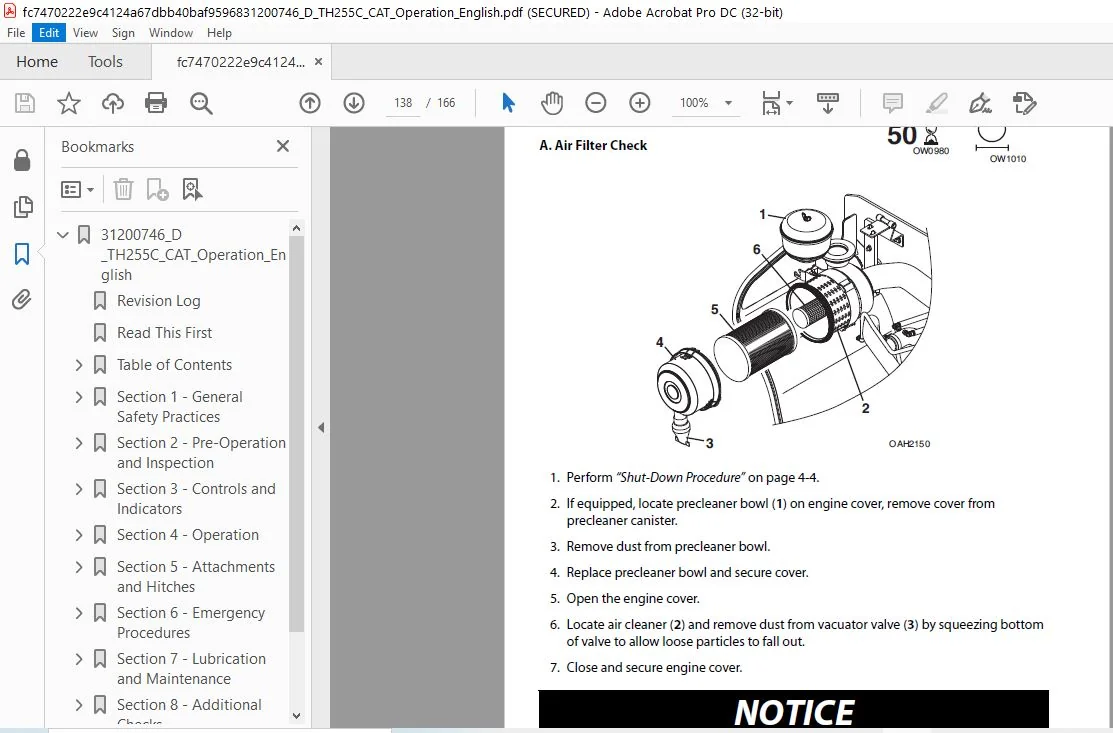The height and width of the screenshot is (733, 1113).
Task: Open the find text magnifier icon
Action: [x=201, y=103]
